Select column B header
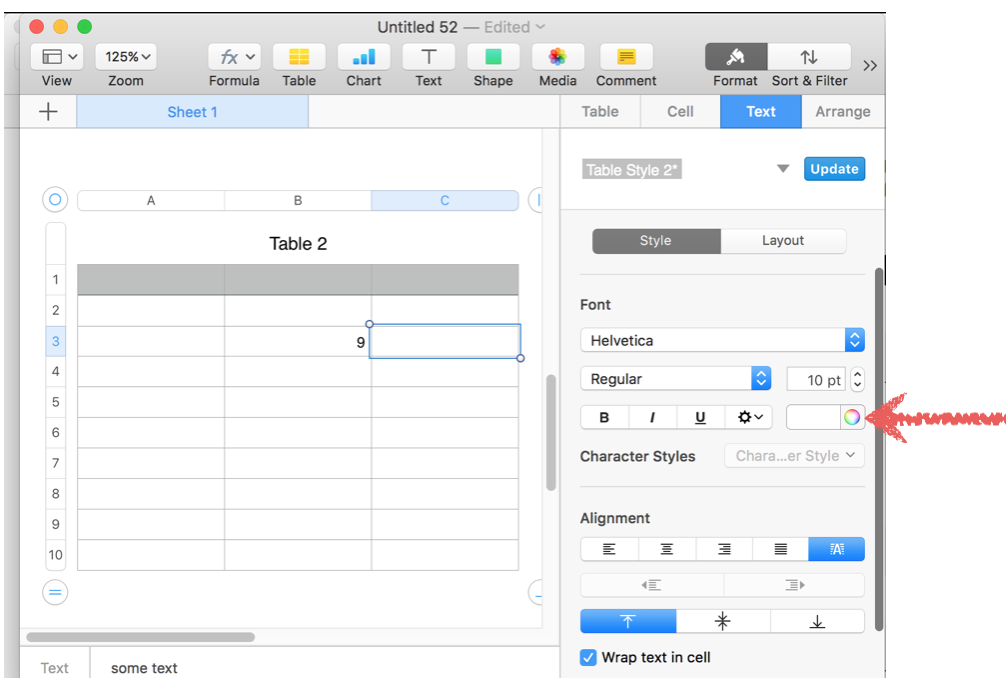Screen dimensions: 1006x678 point(298,200)
